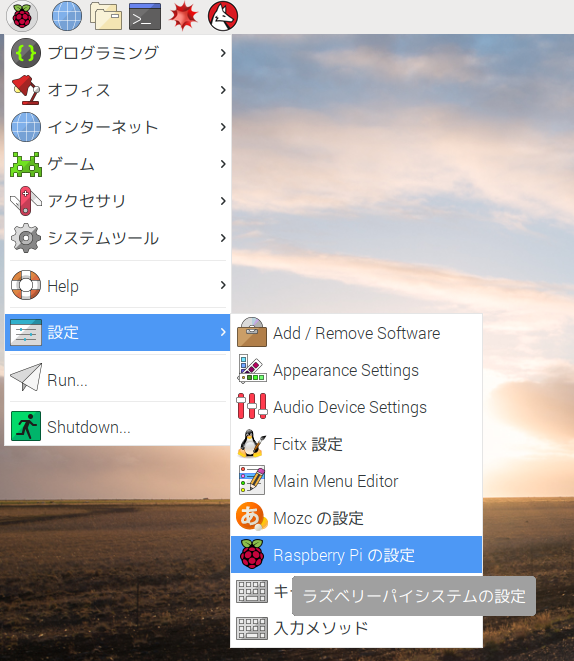574x661 pixels.
Task: Expand the インターネット submenu arrow
Action: click(223, 127)
